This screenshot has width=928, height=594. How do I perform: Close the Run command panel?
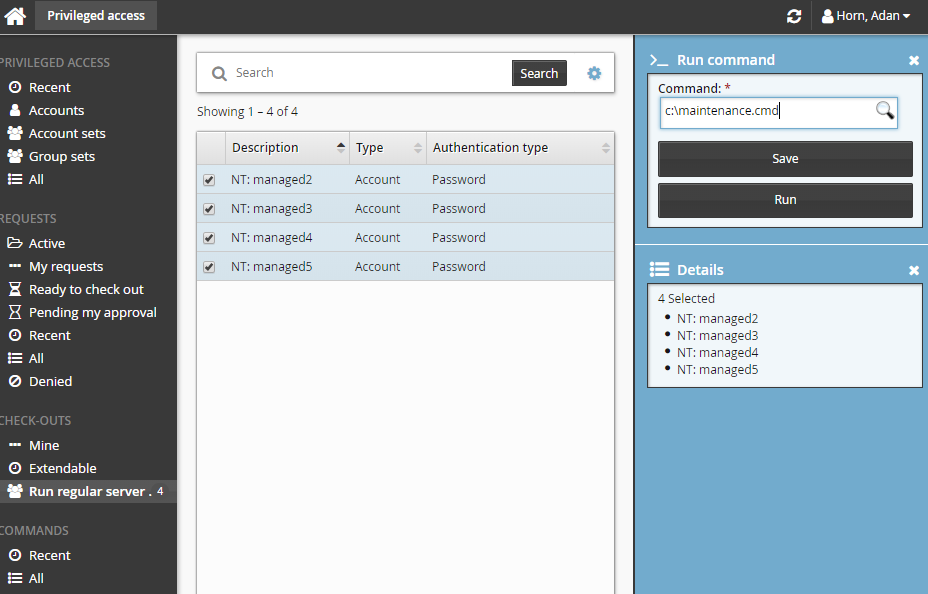coord(913,61)
